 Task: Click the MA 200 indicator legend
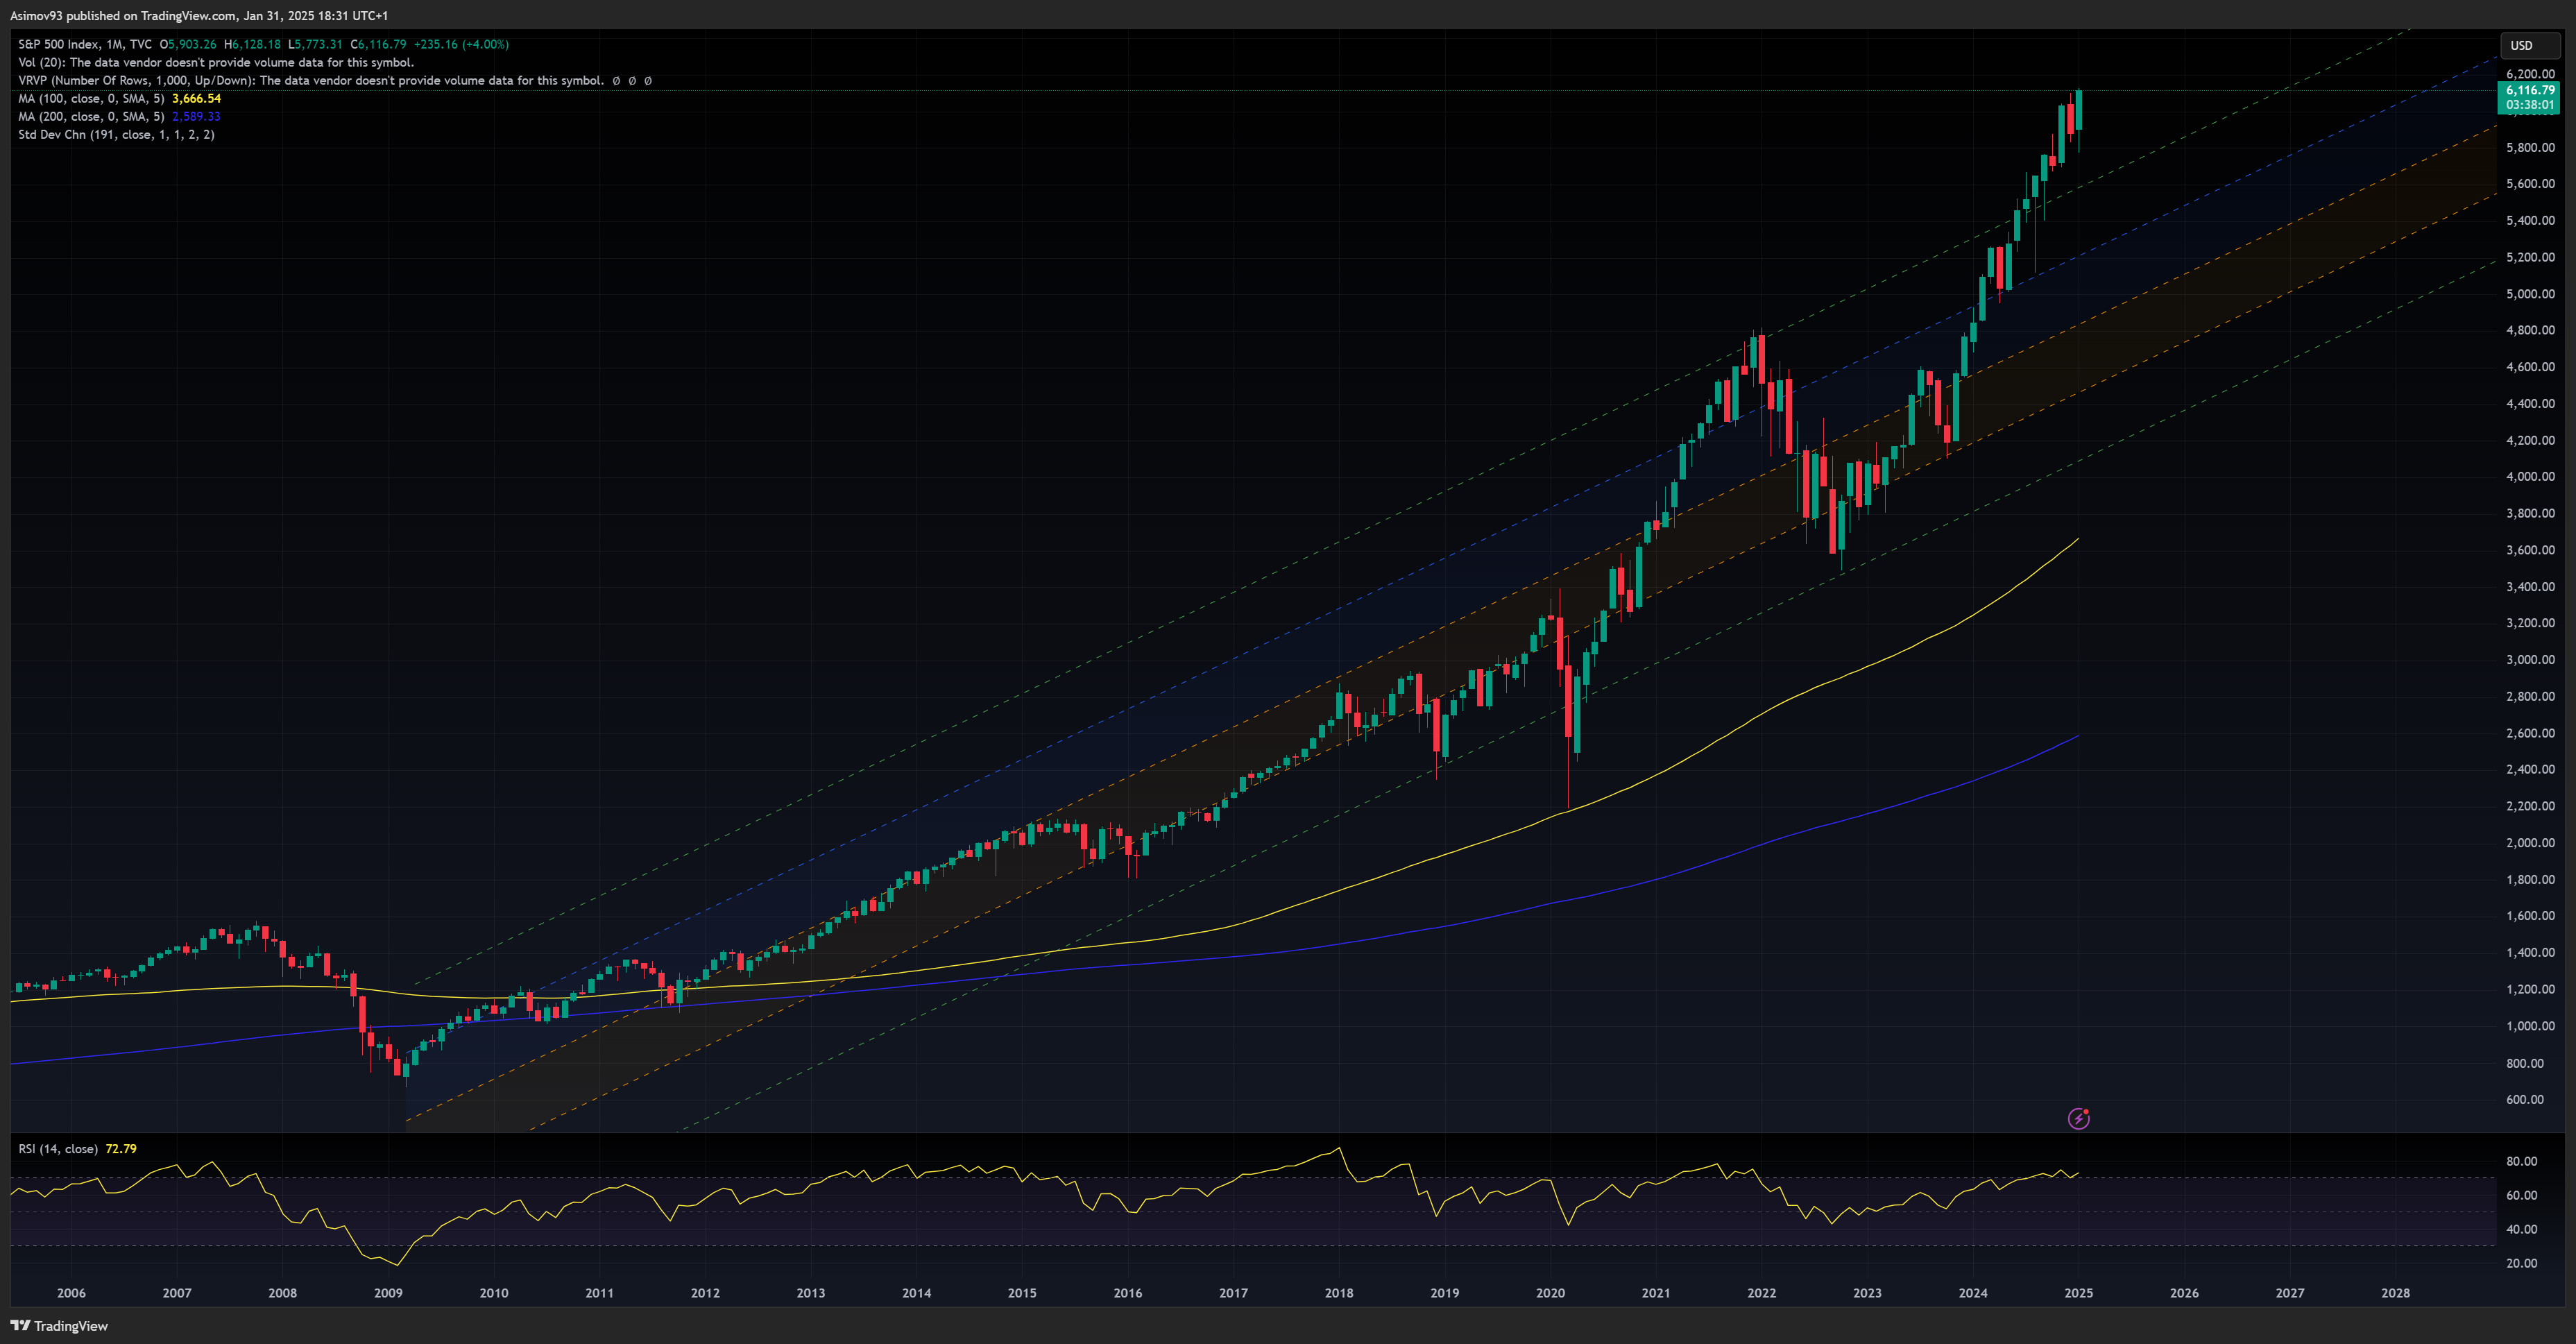tap(91, 116)
